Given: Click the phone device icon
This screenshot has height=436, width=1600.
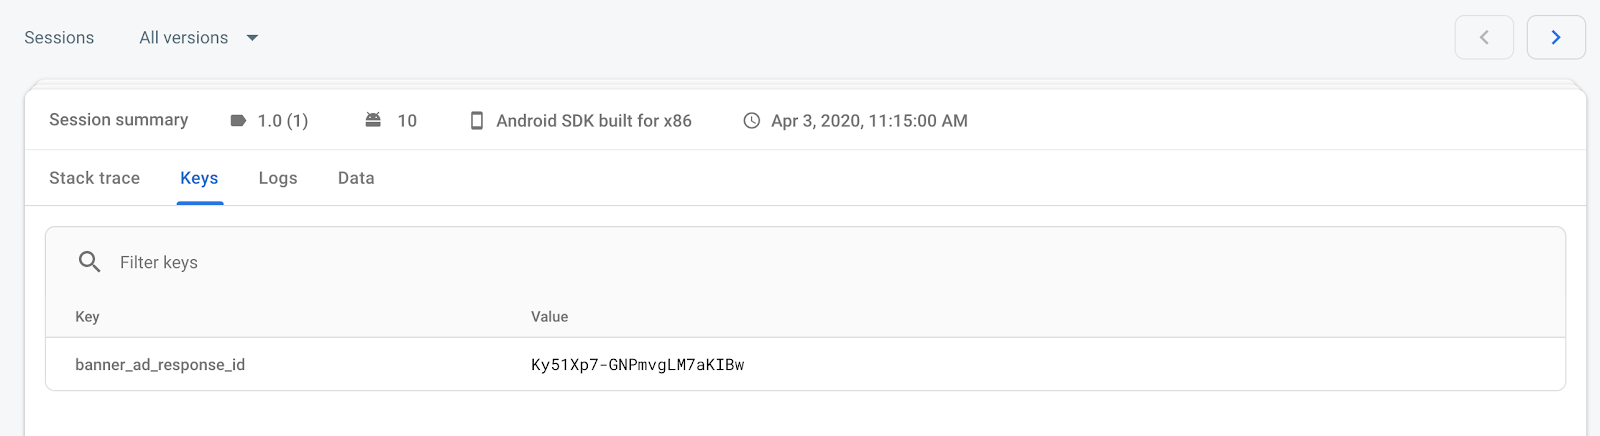Looking at the screenshot, I should point(477,121).
